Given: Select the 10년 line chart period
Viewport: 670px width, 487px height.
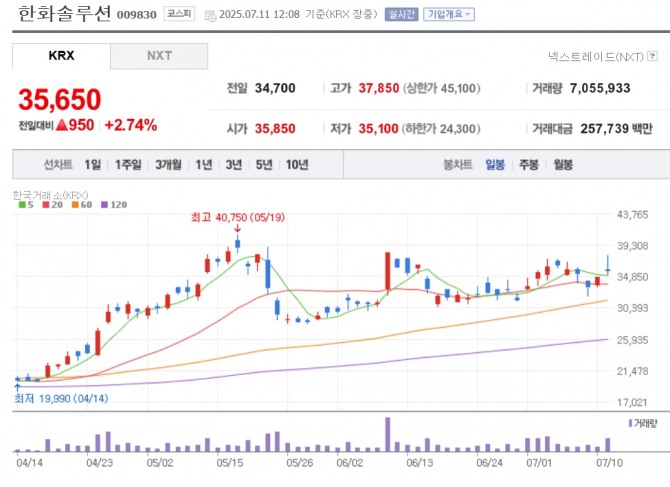Looking at the screenshot, I should [297, 165].
